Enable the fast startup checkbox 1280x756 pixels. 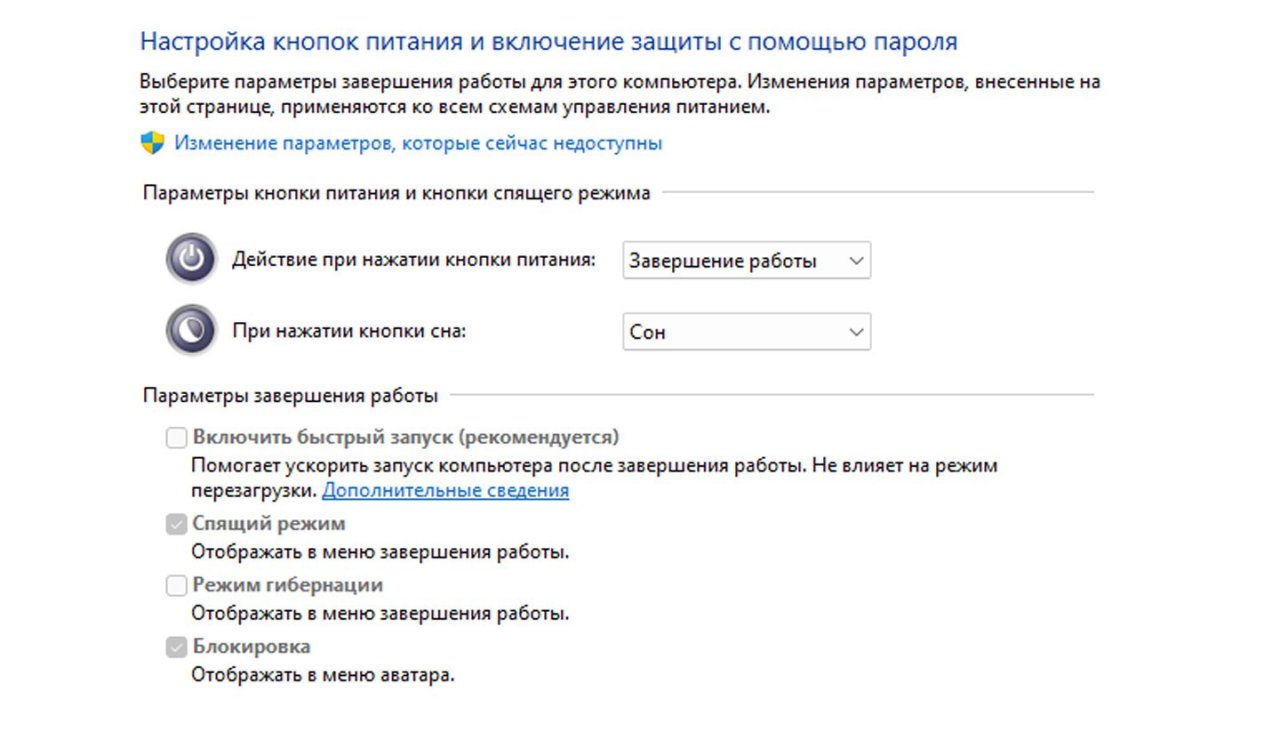tap(177, 438)
